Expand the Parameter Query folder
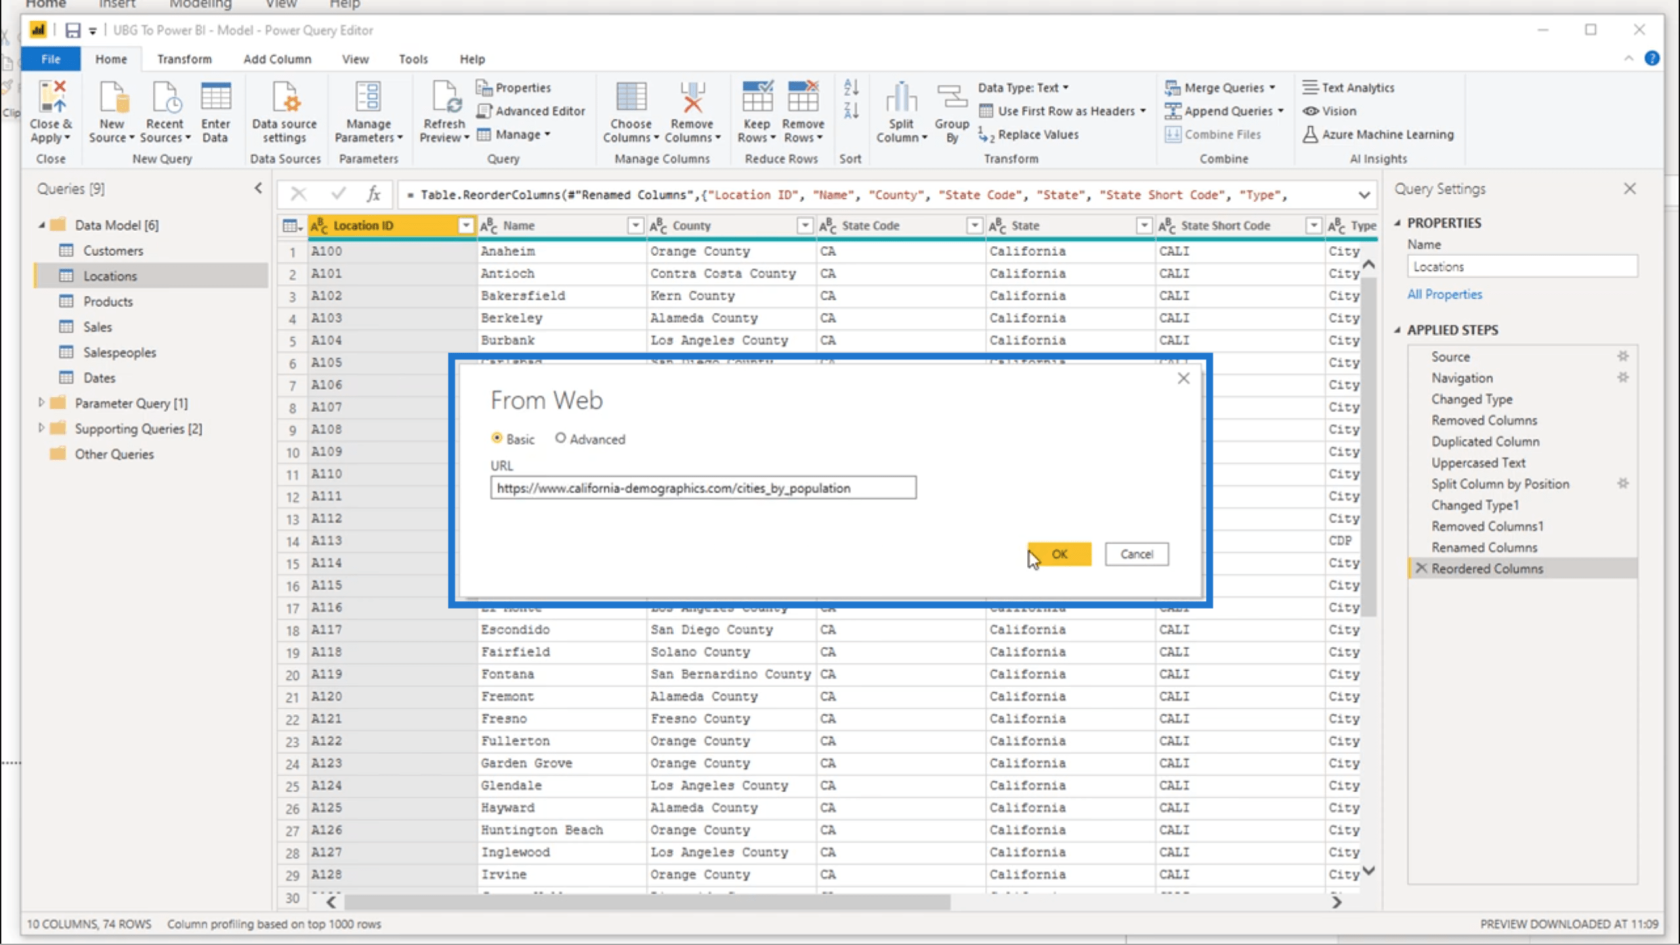The height and width of the screenshot is (945, 1680). click(41, 403)
